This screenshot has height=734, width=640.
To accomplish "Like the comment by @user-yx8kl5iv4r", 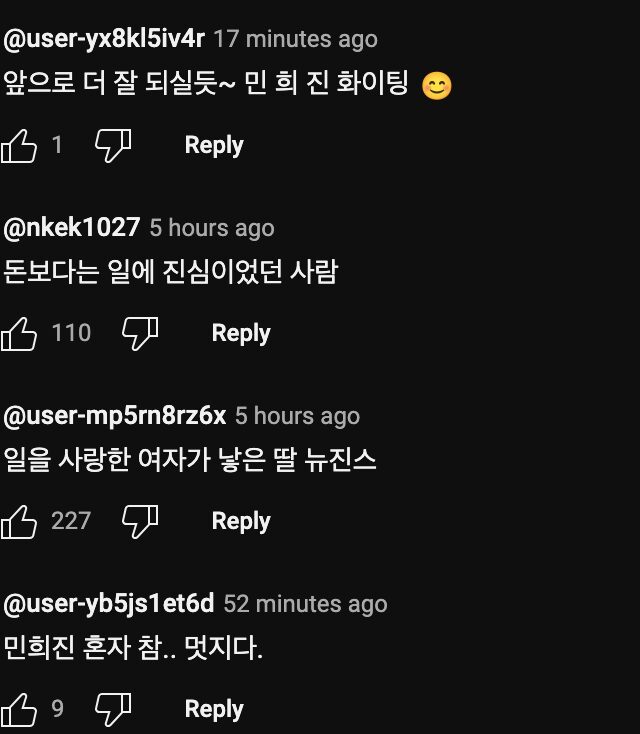I will 19,146.
